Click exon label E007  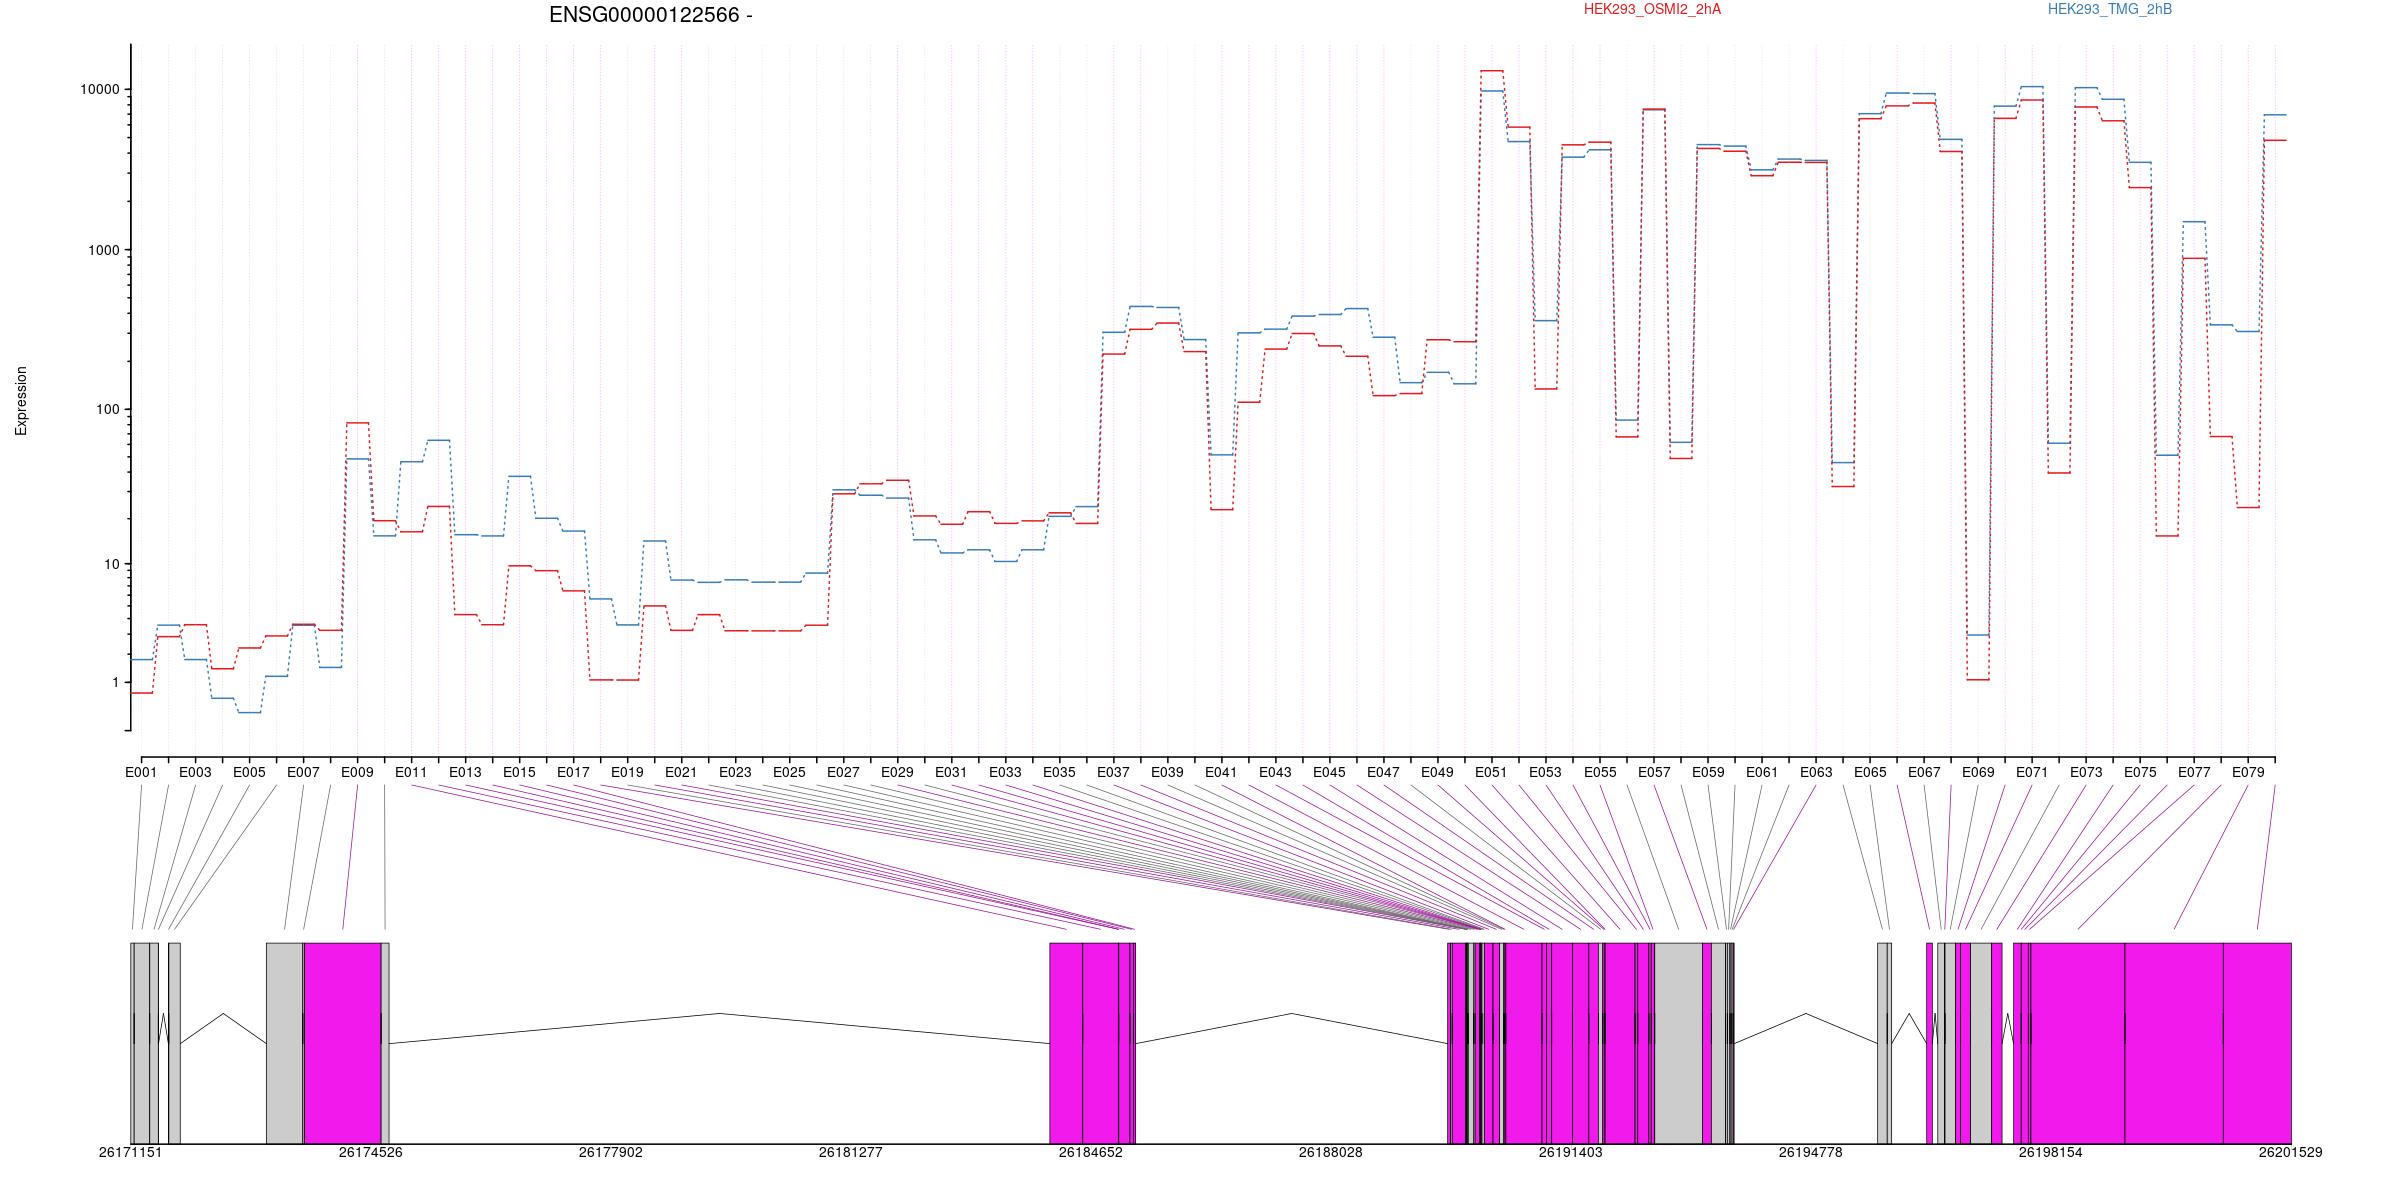tap(303, 772)
